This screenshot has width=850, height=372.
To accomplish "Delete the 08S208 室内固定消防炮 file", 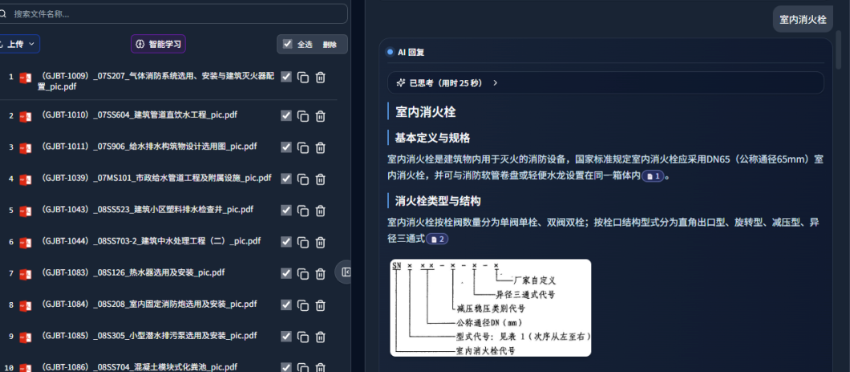I will click(320, 305).
